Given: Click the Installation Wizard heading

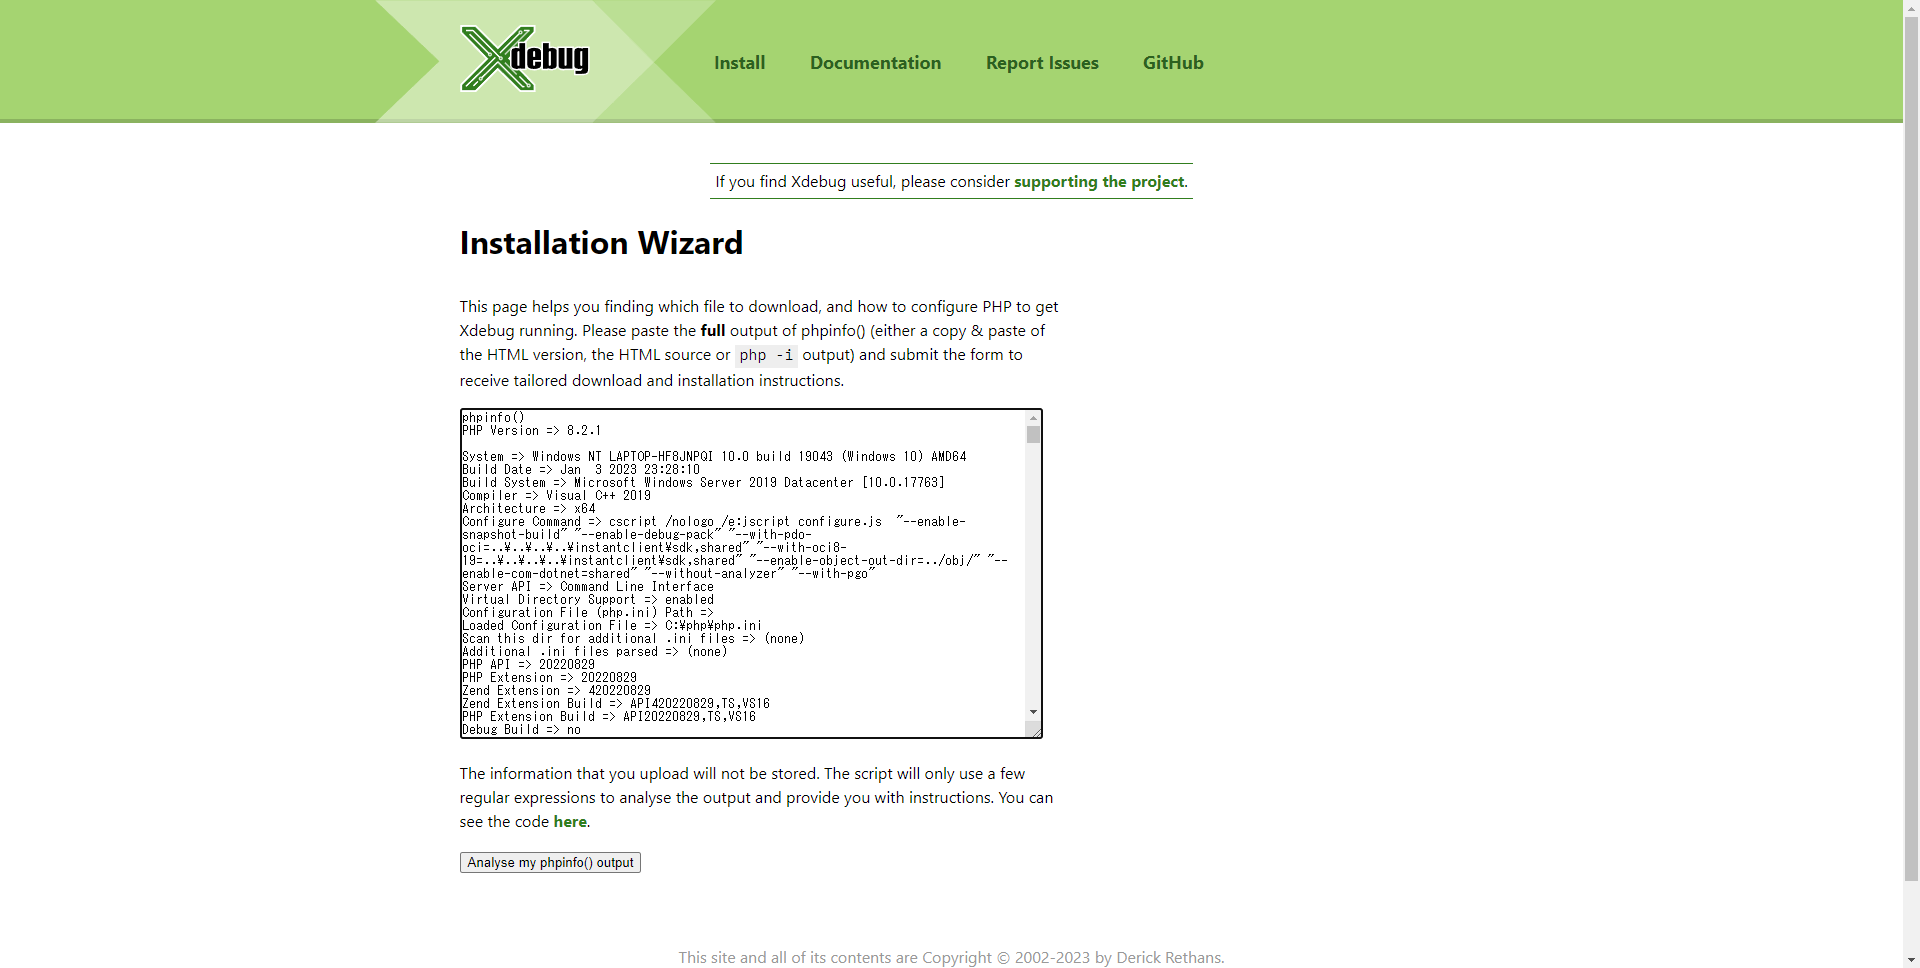Looking at the screenshot, I should (601, 243).
